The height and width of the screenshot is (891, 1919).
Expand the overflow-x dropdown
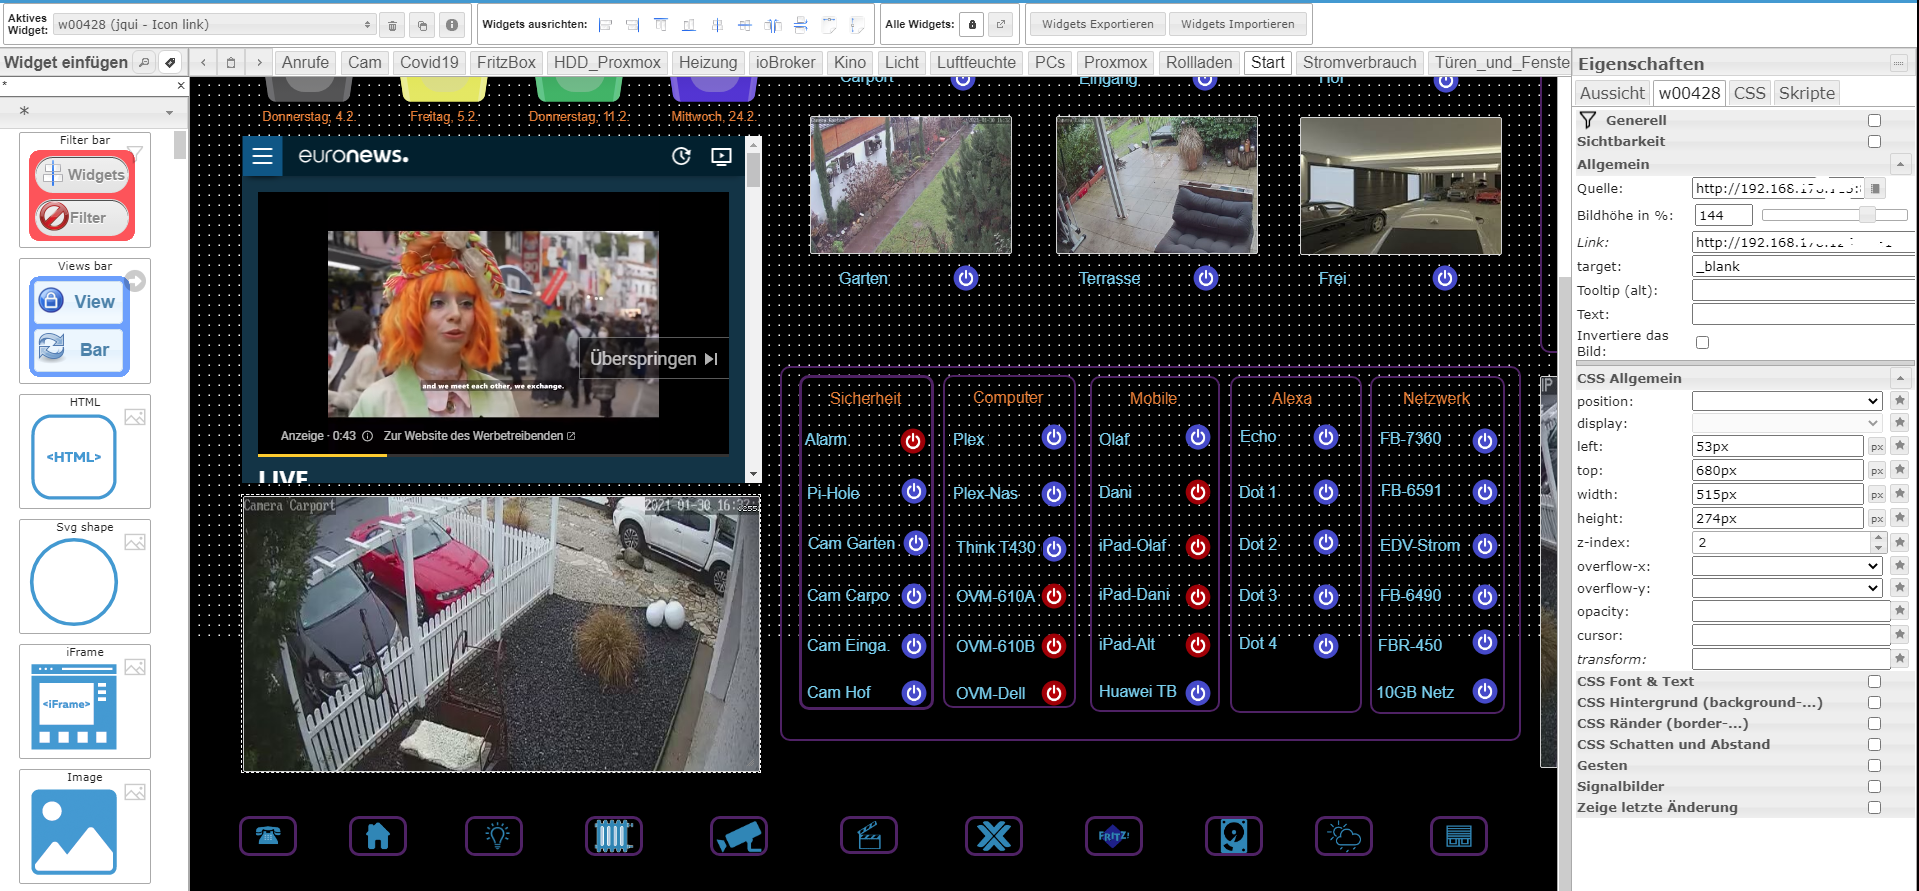pos(1786,566)
